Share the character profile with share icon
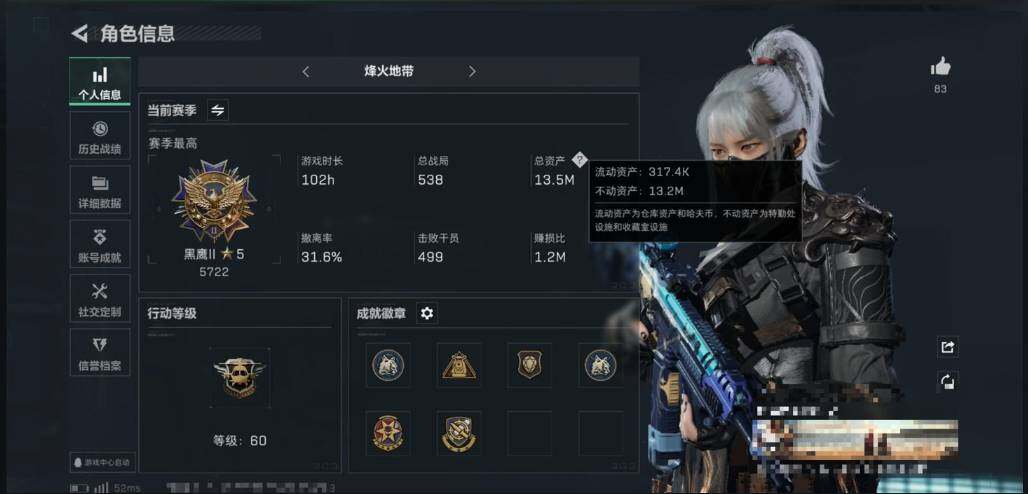The image size is (1028, 494). tap(947, 347)
